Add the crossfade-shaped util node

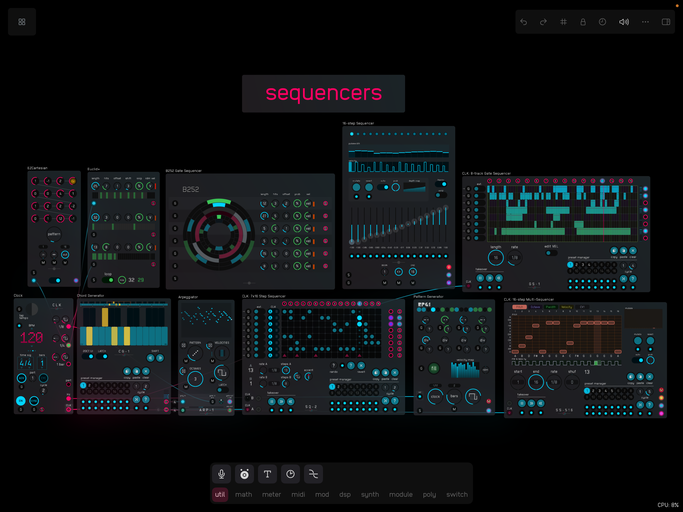[x=312, y=474]
